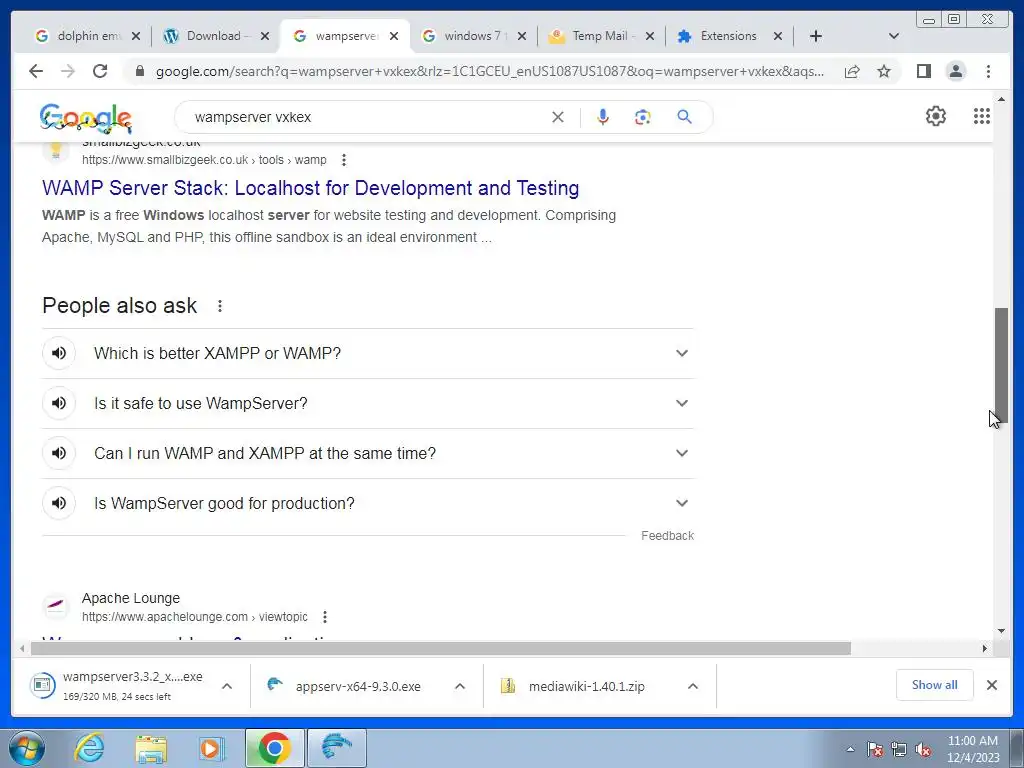Go back to the previous page
The height and width of the screenshot is (768, 1024).
click(36, 71)
